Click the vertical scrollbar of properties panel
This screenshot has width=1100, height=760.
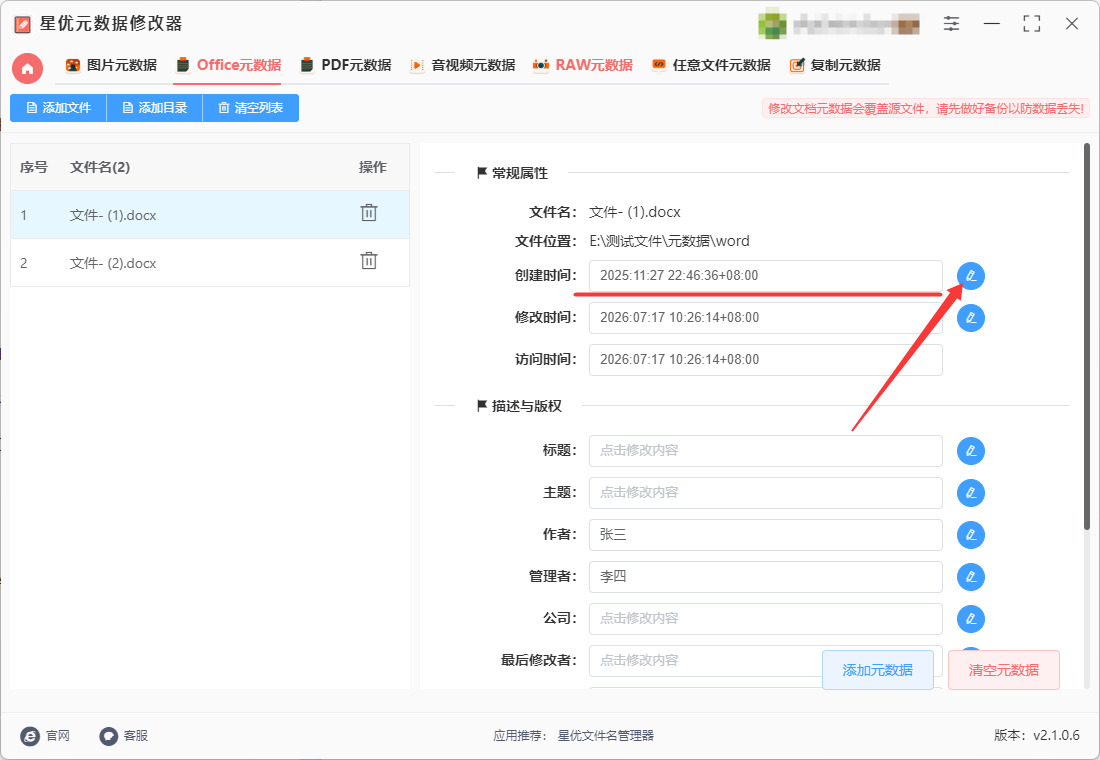point(1087,337)
